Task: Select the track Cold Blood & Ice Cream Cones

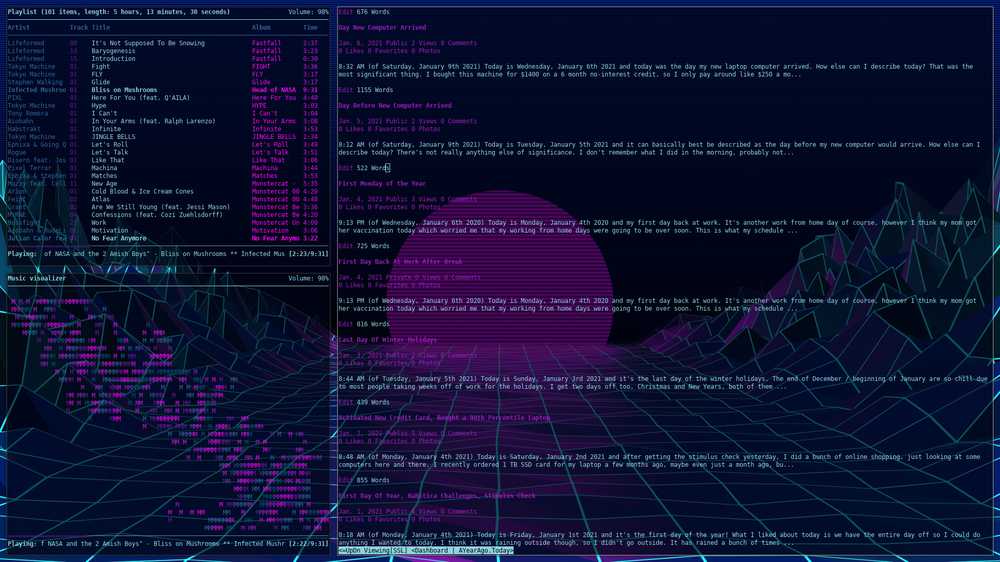Action: [142, 191]
